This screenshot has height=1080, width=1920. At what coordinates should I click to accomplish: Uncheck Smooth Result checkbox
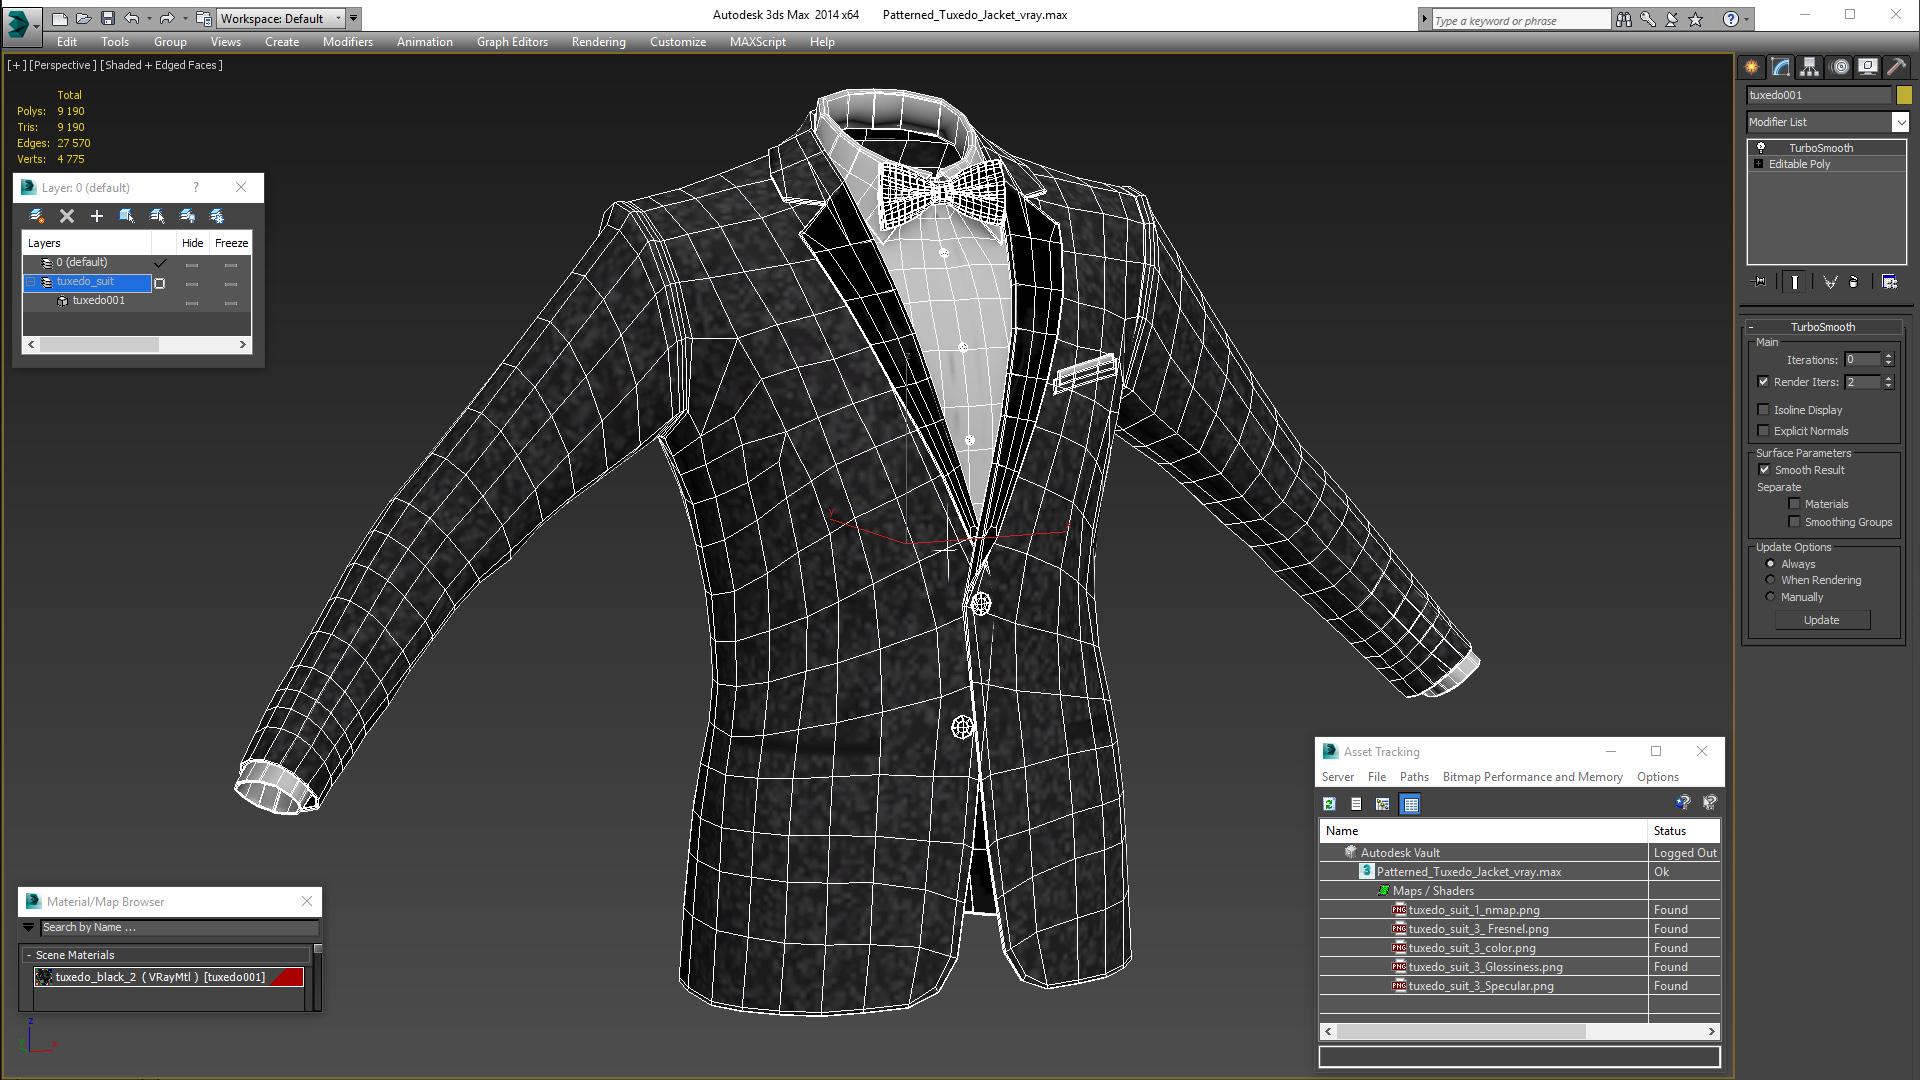click(1764, 470)
